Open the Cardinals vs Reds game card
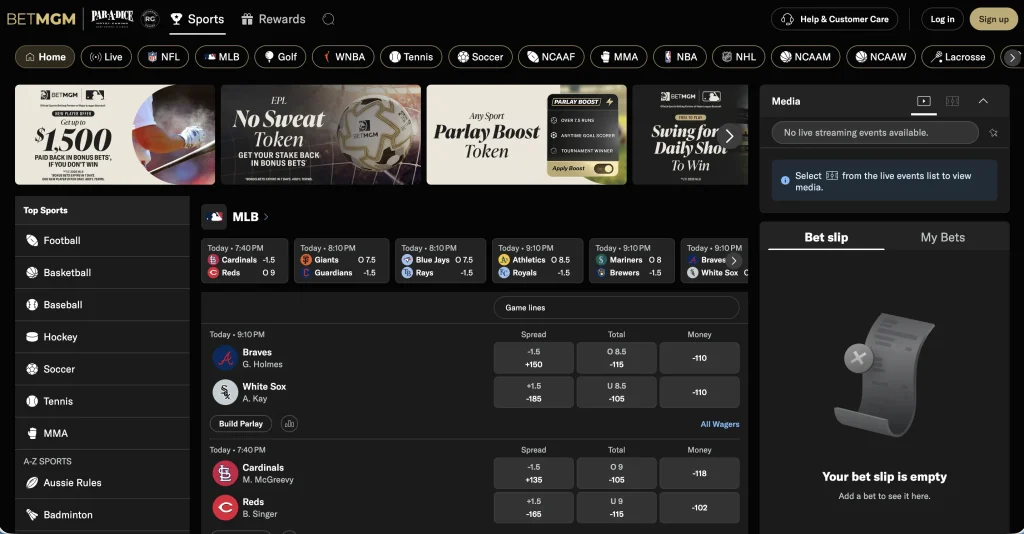 (x=244, y=260)
